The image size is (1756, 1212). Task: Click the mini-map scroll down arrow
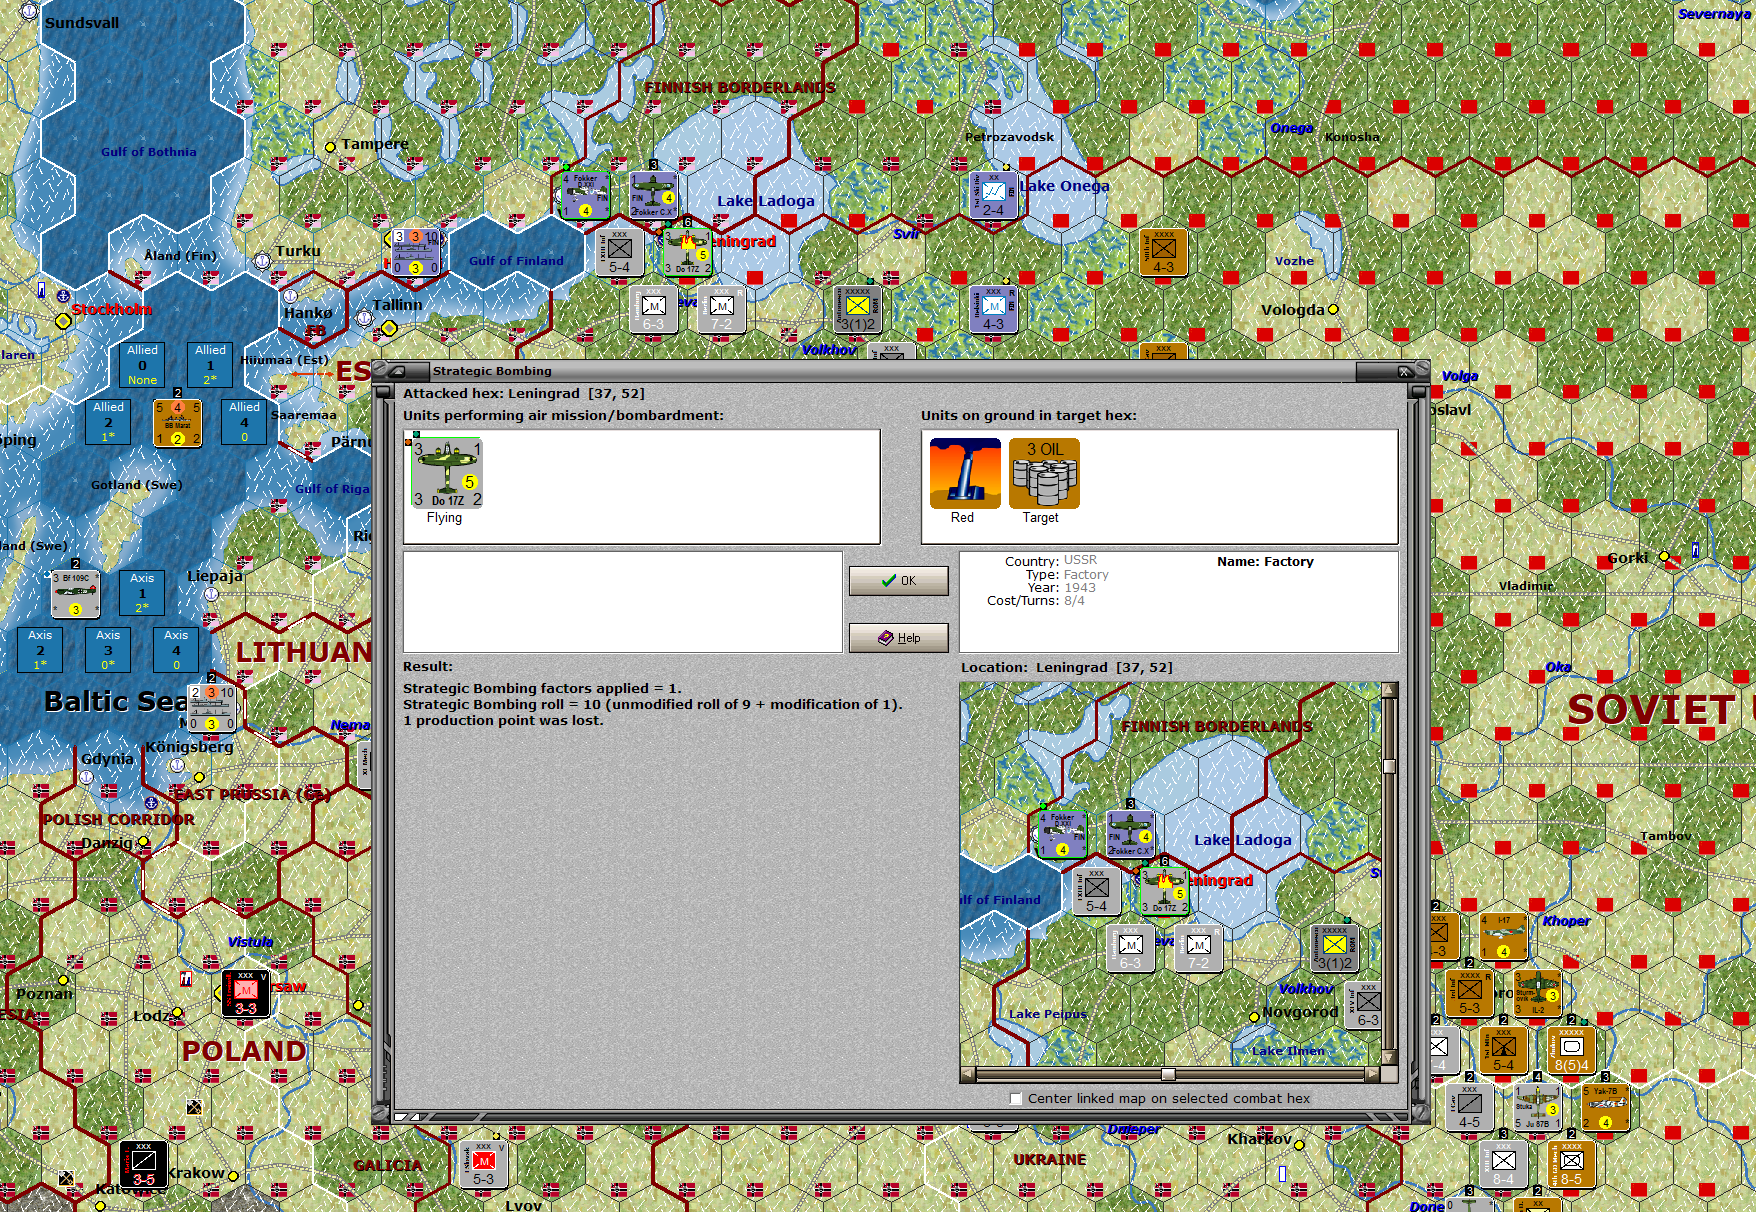coord(1389,1057)
